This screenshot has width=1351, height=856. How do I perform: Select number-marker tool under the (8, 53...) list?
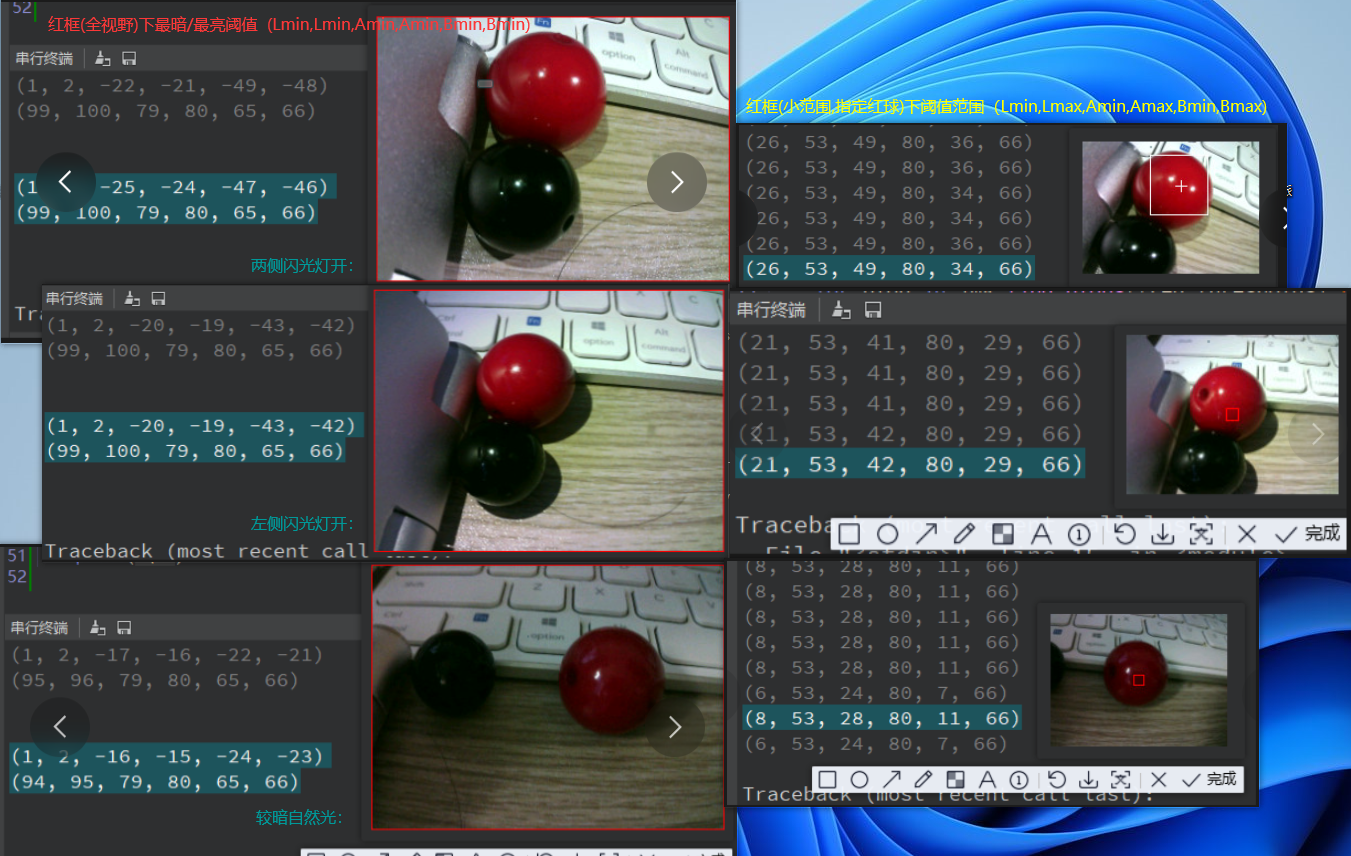1019,780
